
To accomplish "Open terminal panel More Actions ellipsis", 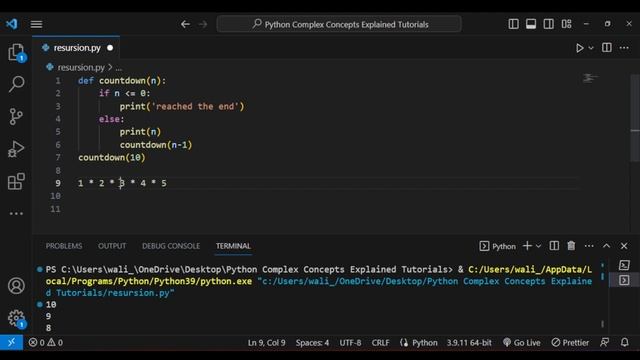I will (589, 246).
